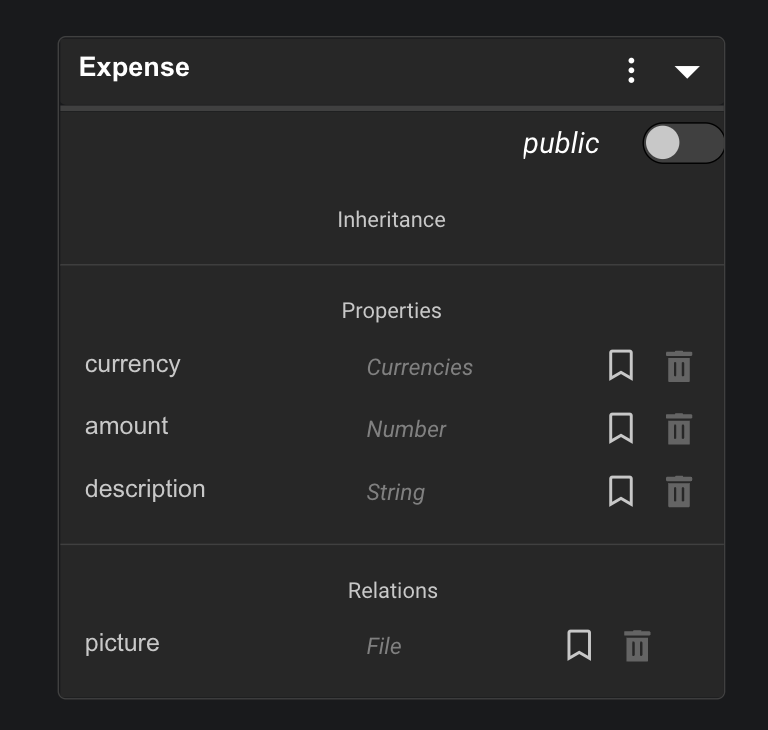Open the Expense card three-dot menu
768x730 pixels.
(x=631, y=70)
